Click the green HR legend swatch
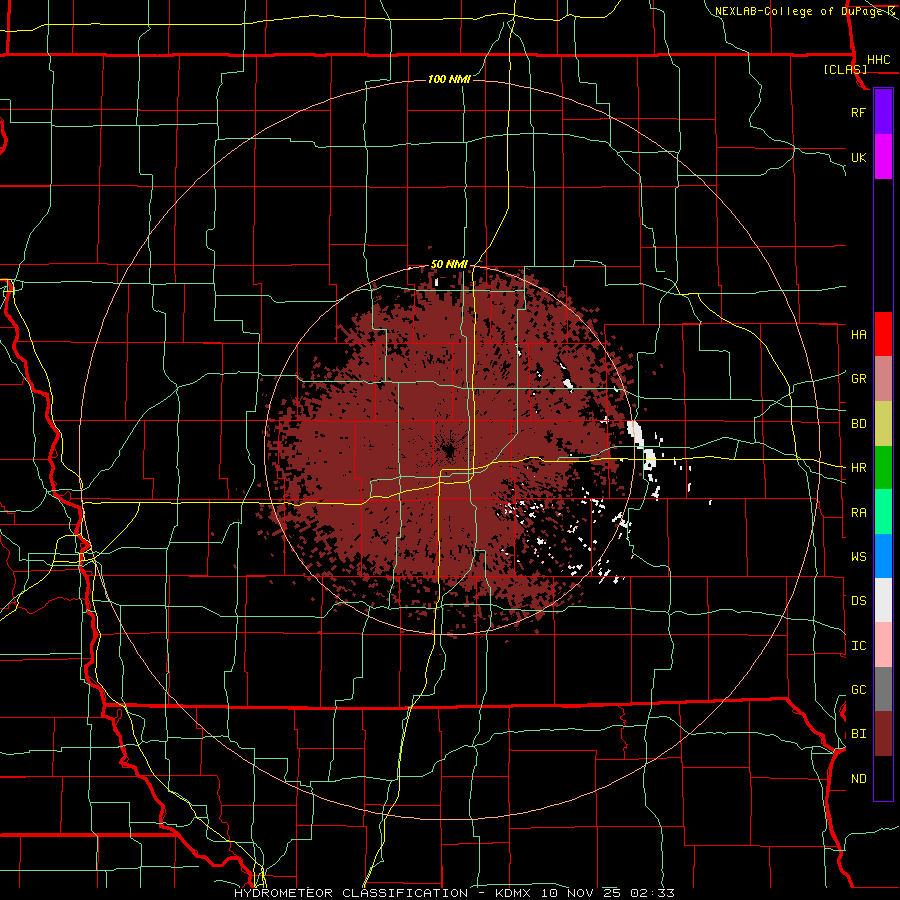 click(883, 468)
